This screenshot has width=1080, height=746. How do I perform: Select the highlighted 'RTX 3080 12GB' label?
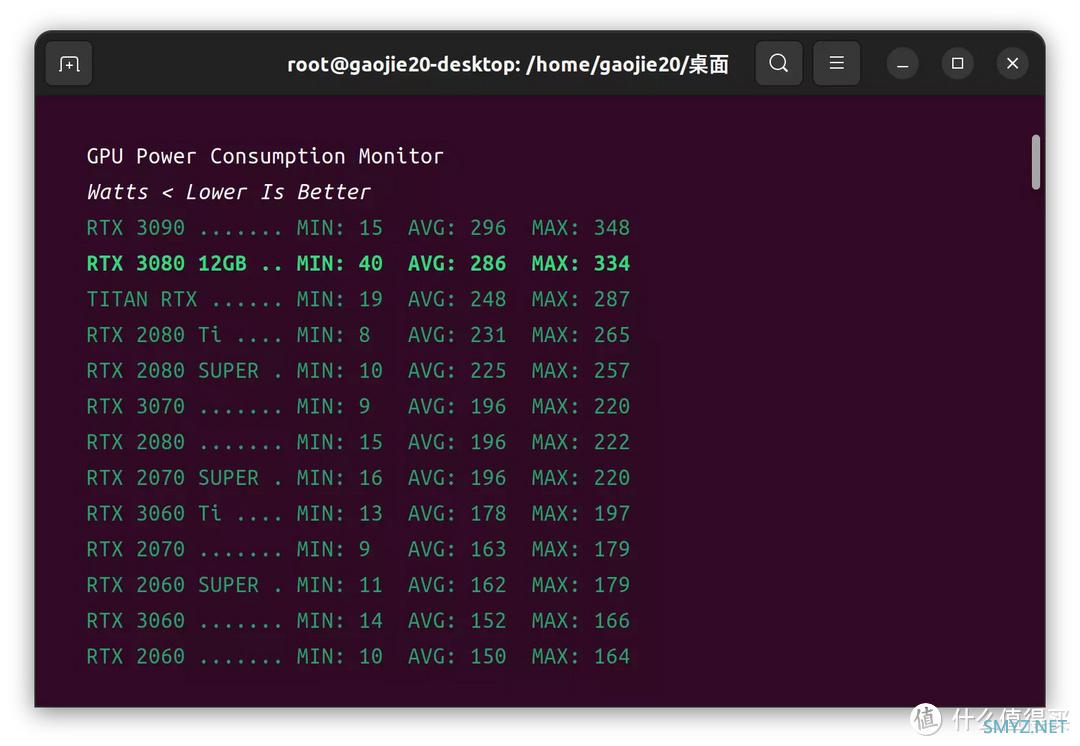point(167,264)
